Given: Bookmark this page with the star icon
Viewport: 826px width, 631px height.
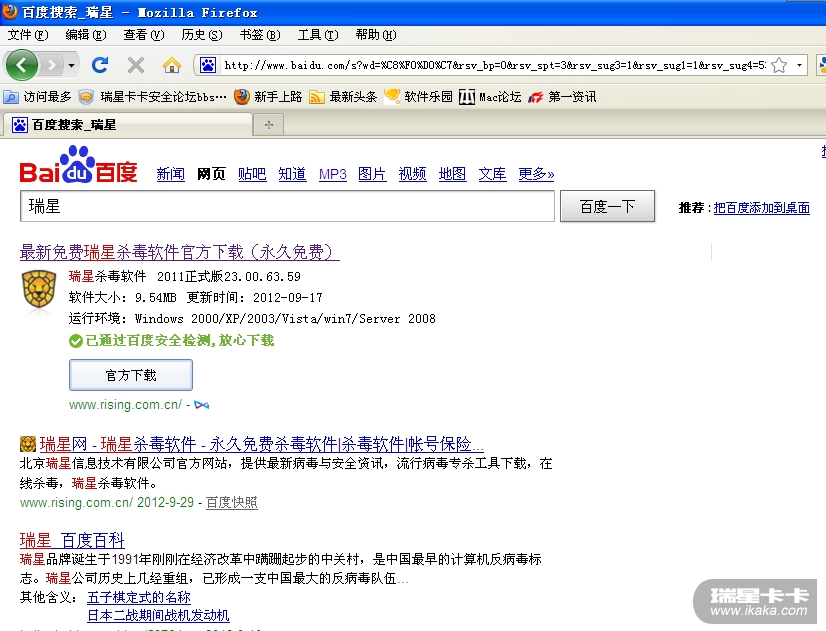Looking at the screenshot, I should coord(779,65).
